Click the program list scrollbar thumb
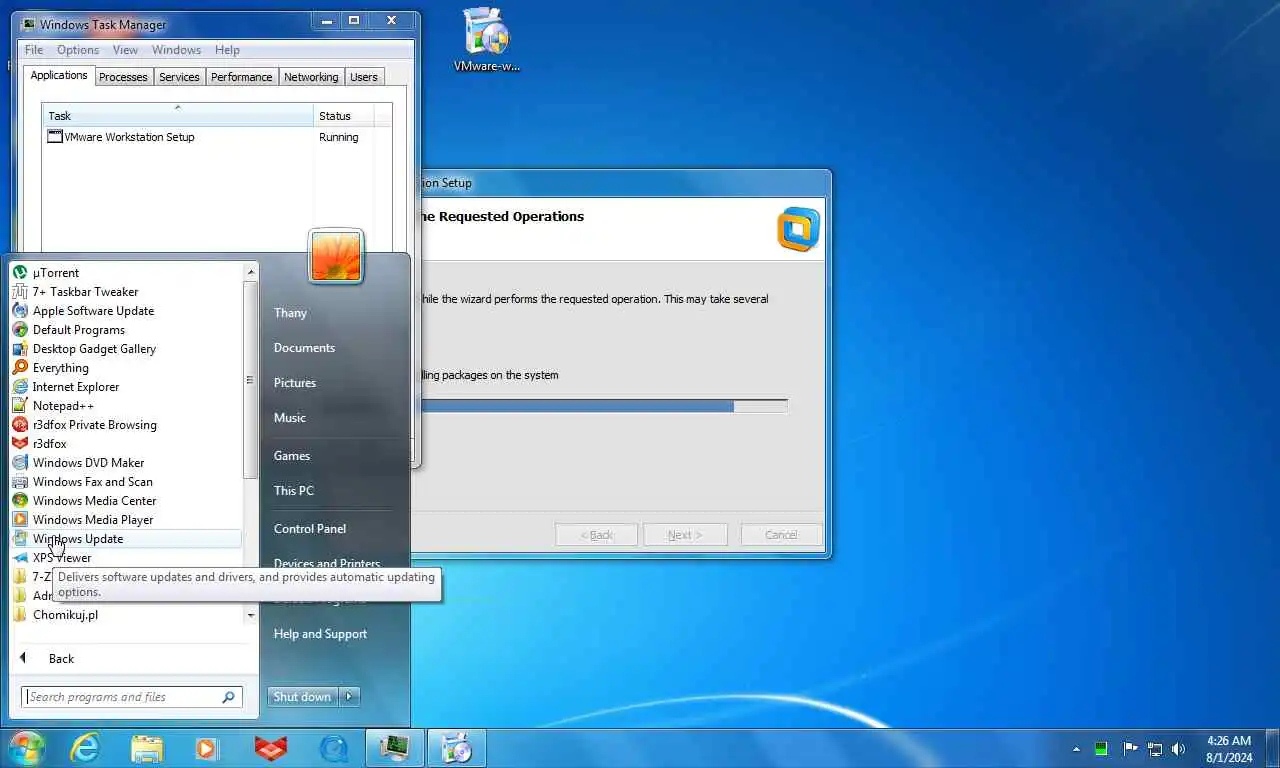 251,380
